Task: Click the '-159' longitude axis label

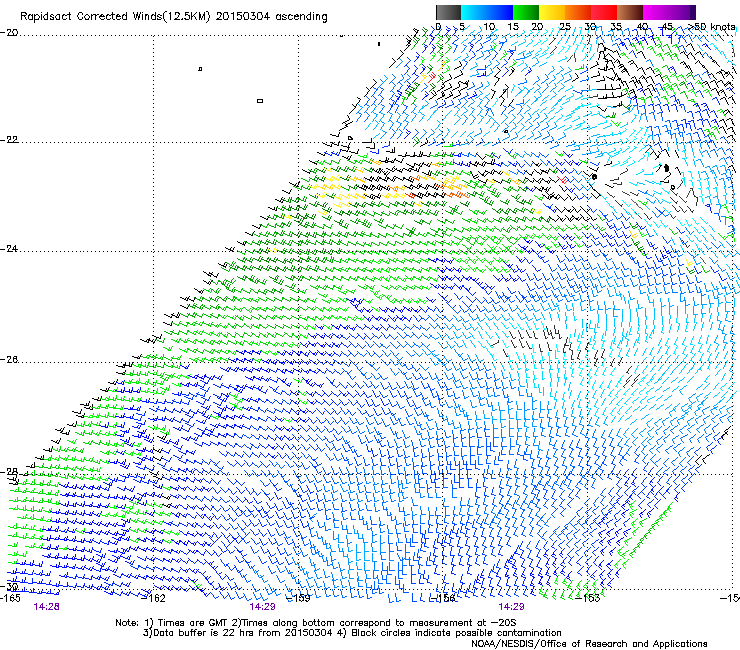Action: point(299,598)
